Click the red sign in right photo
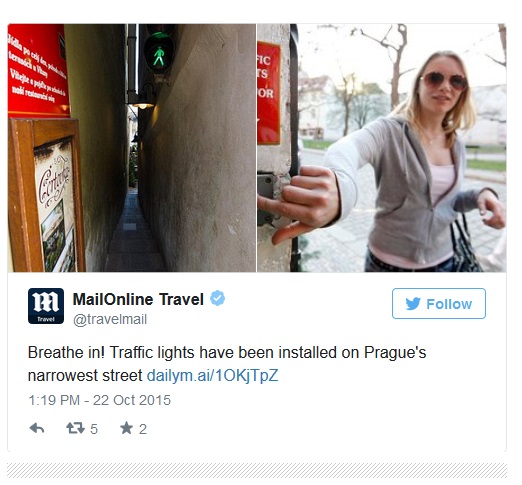Viewport: 522px width, 485px height. [268, 93]
